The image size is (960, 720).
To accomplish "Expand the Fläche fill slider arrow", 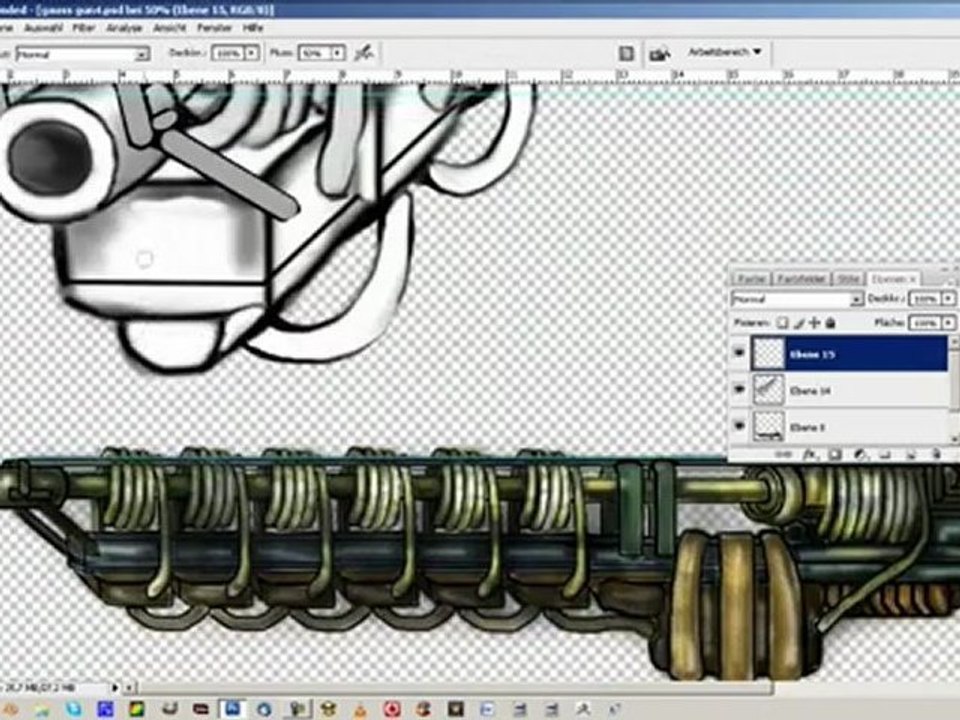I will 948,322.
